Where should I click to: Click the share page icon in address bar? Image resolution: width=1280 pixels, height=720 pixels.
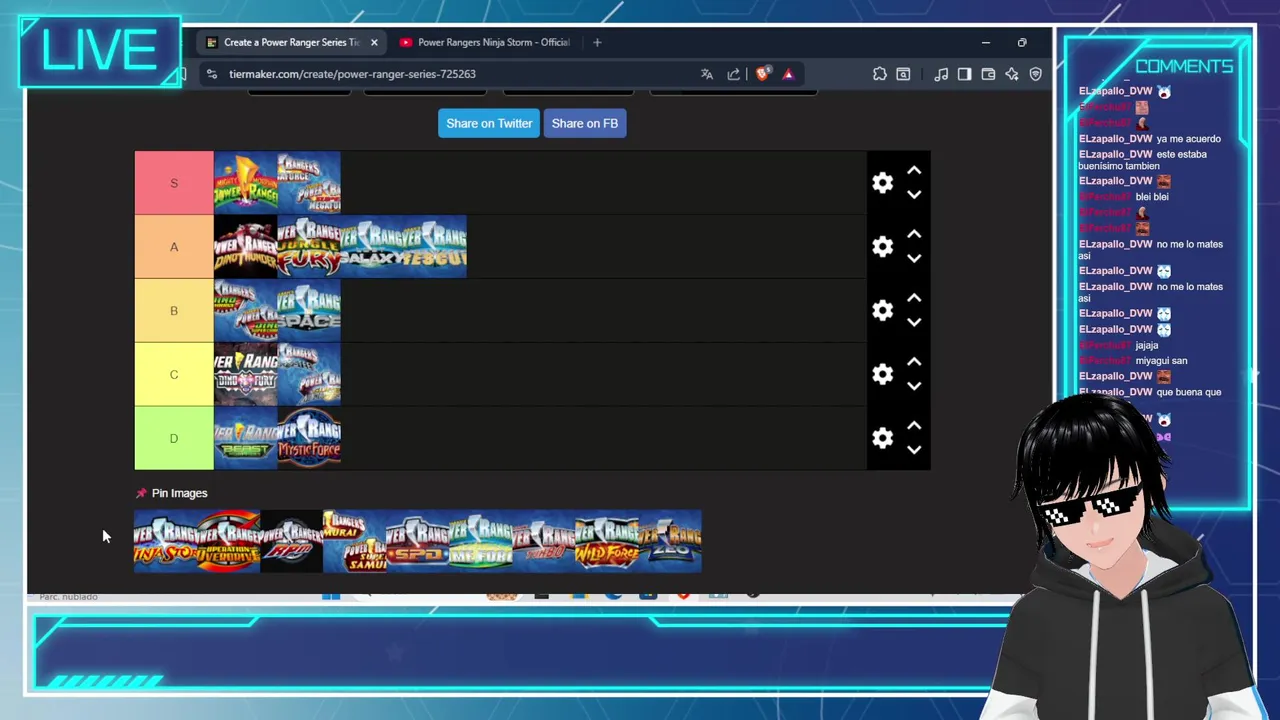(734, 74)
